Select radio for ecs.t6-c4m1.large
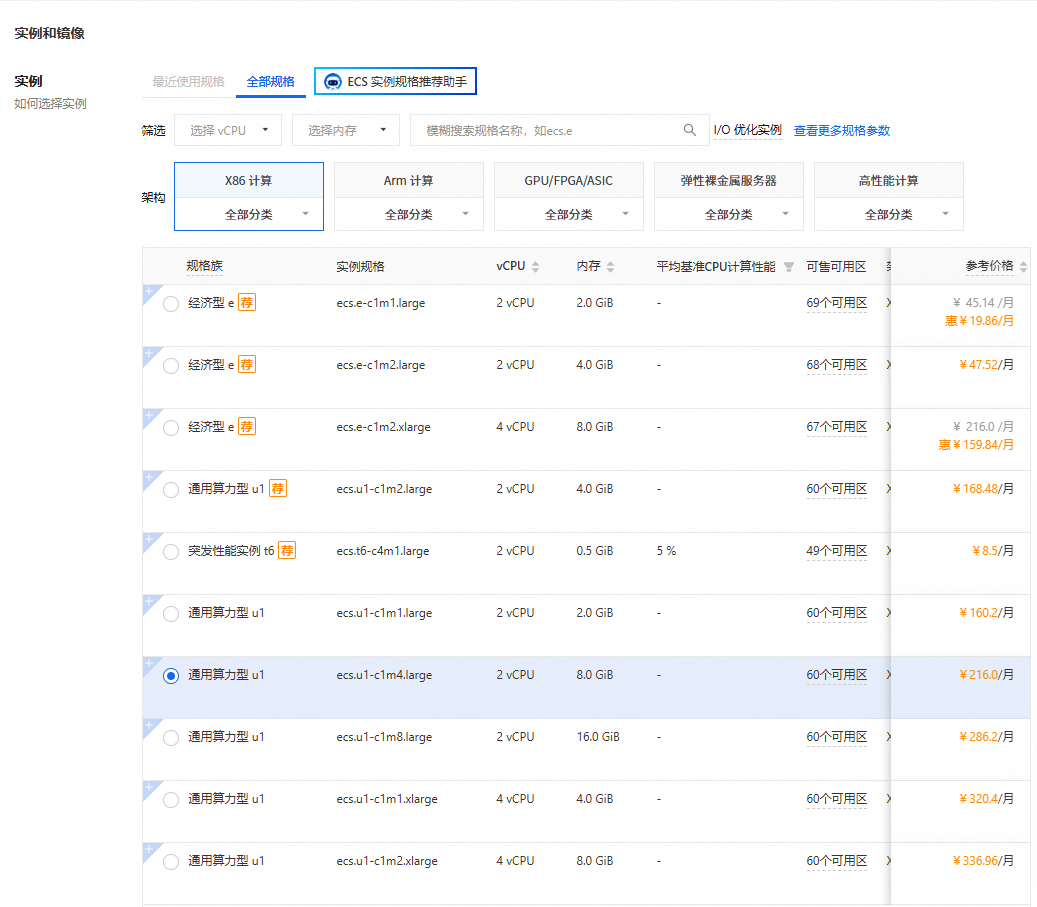 click(x=171, y=552)
